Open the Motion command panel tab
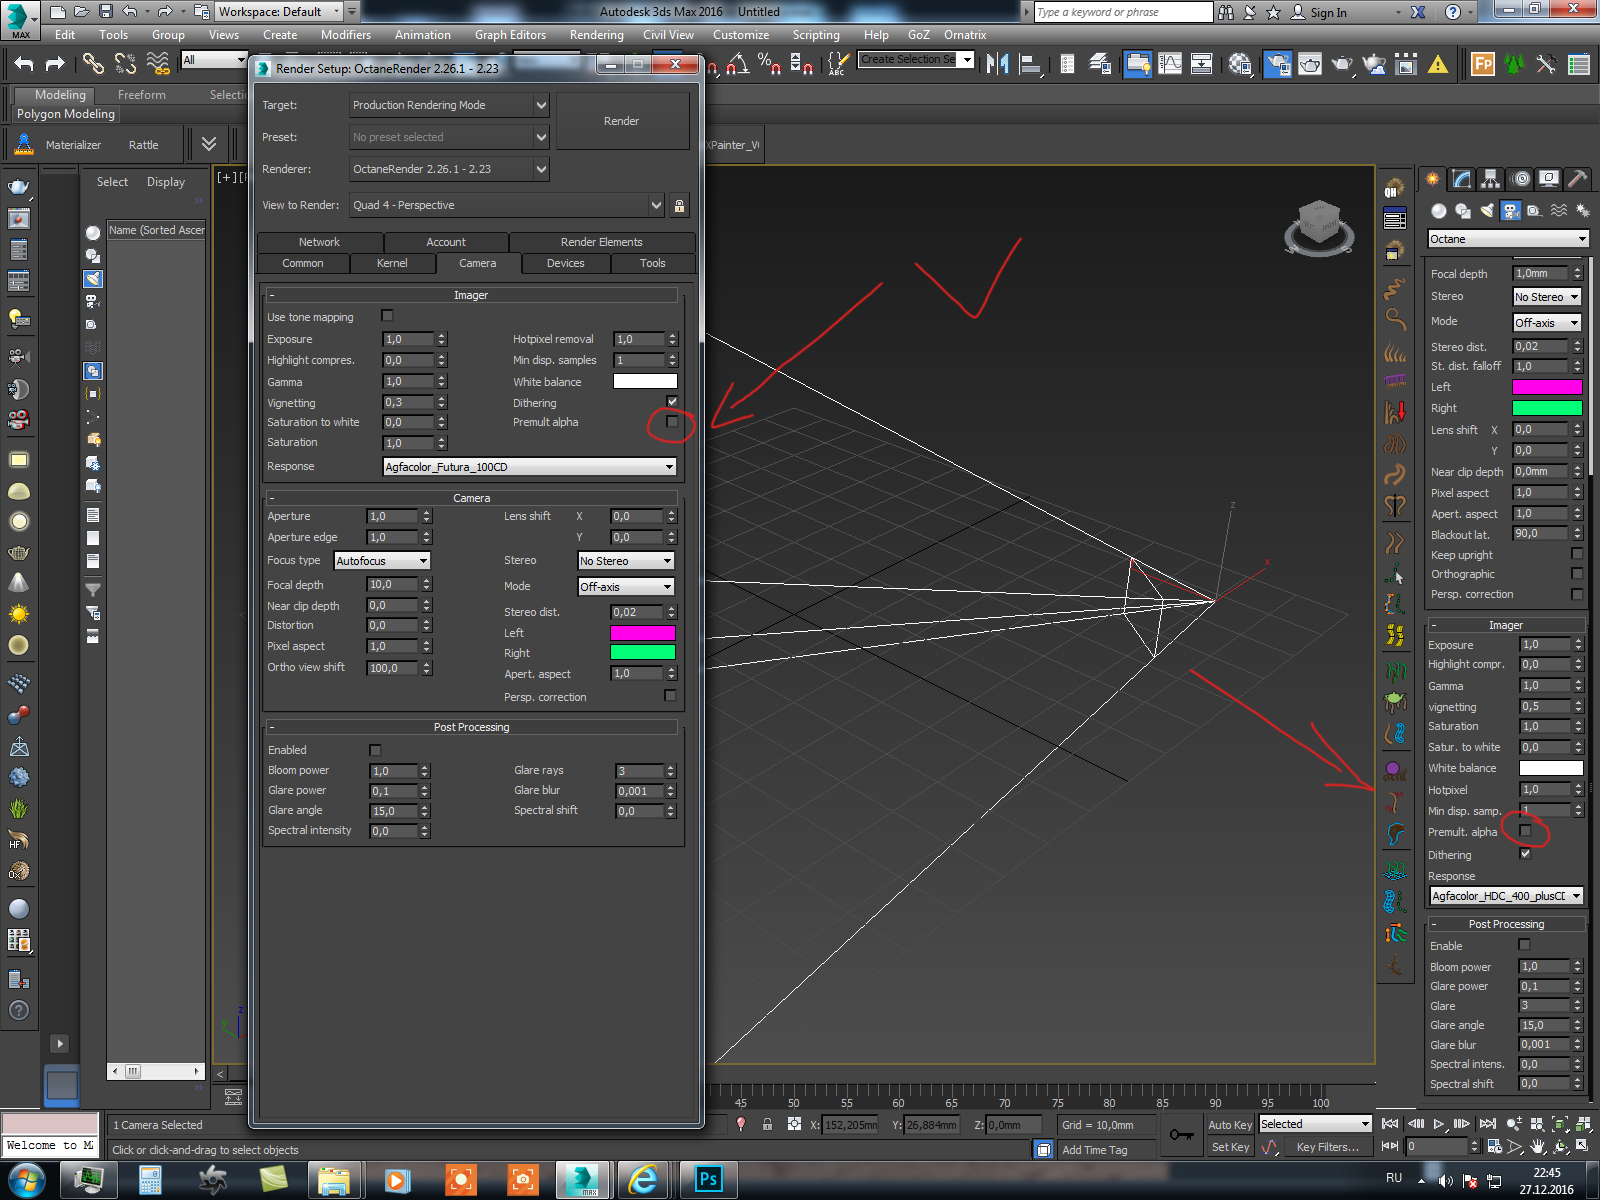This screenshot has width=1600, height=1200. [1521, 179]
